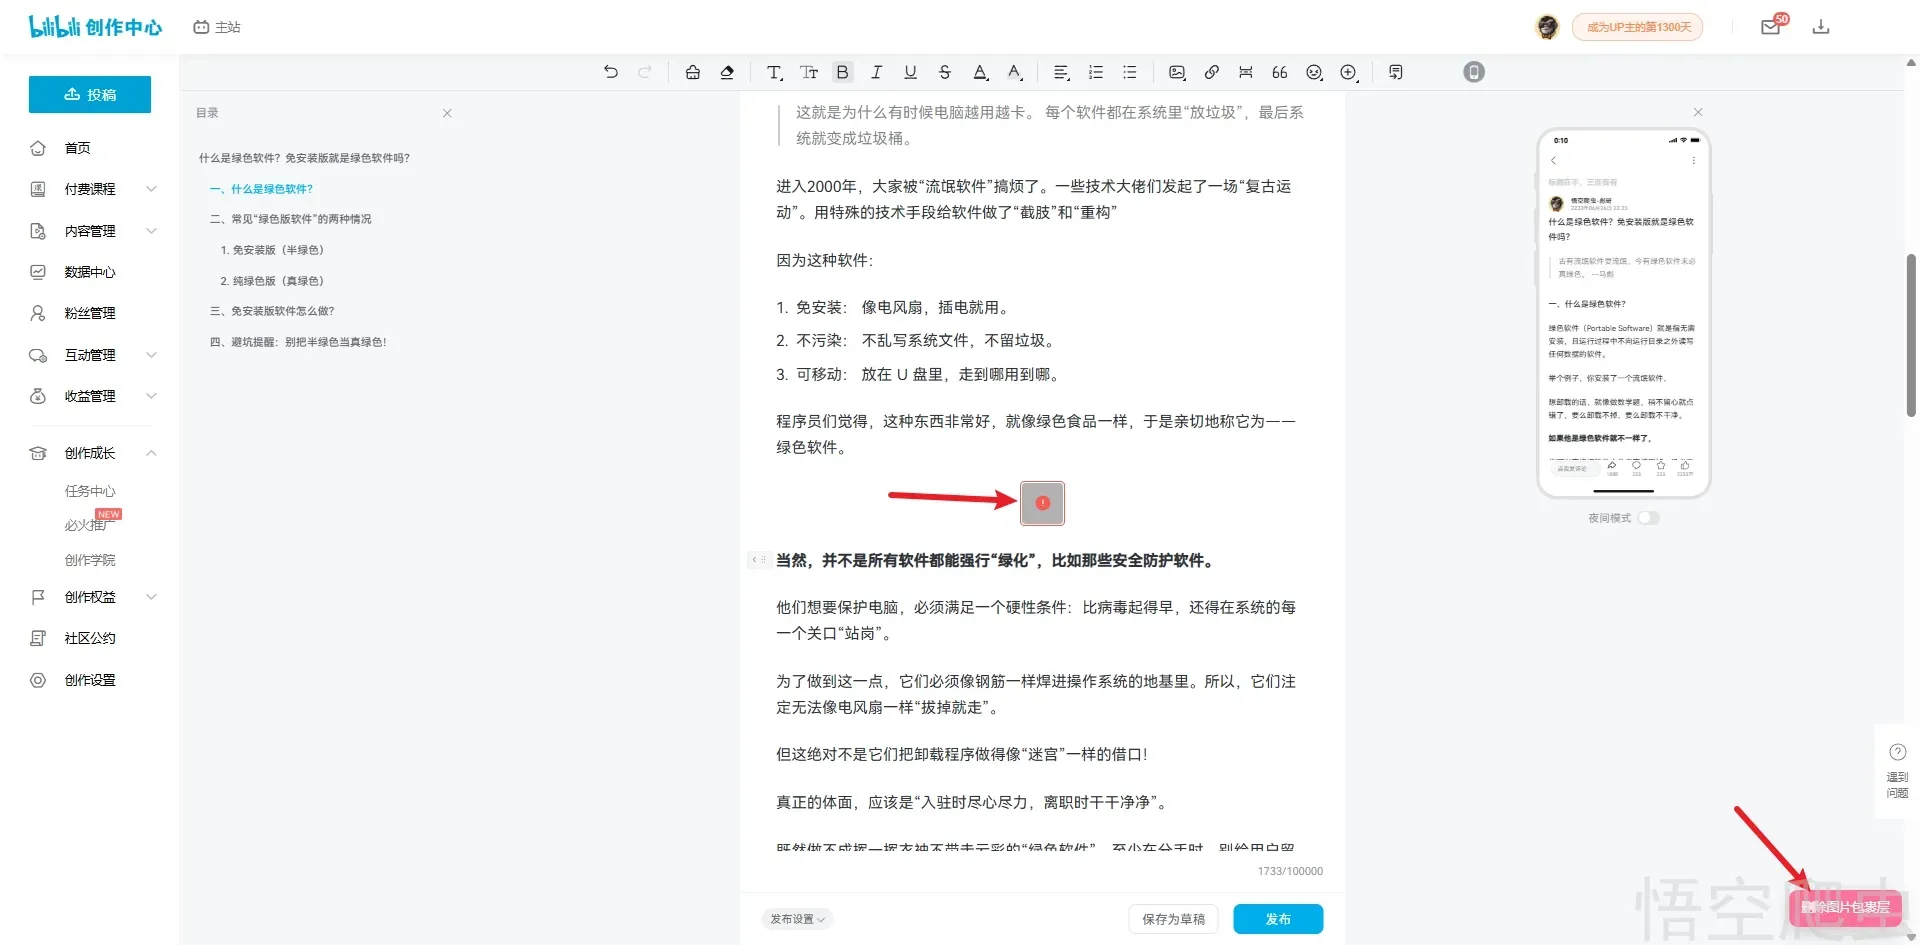The height and width of the screenshot is (945, 1920).
Task: Toggle the mobile preview button
Action: [1473, 72]
